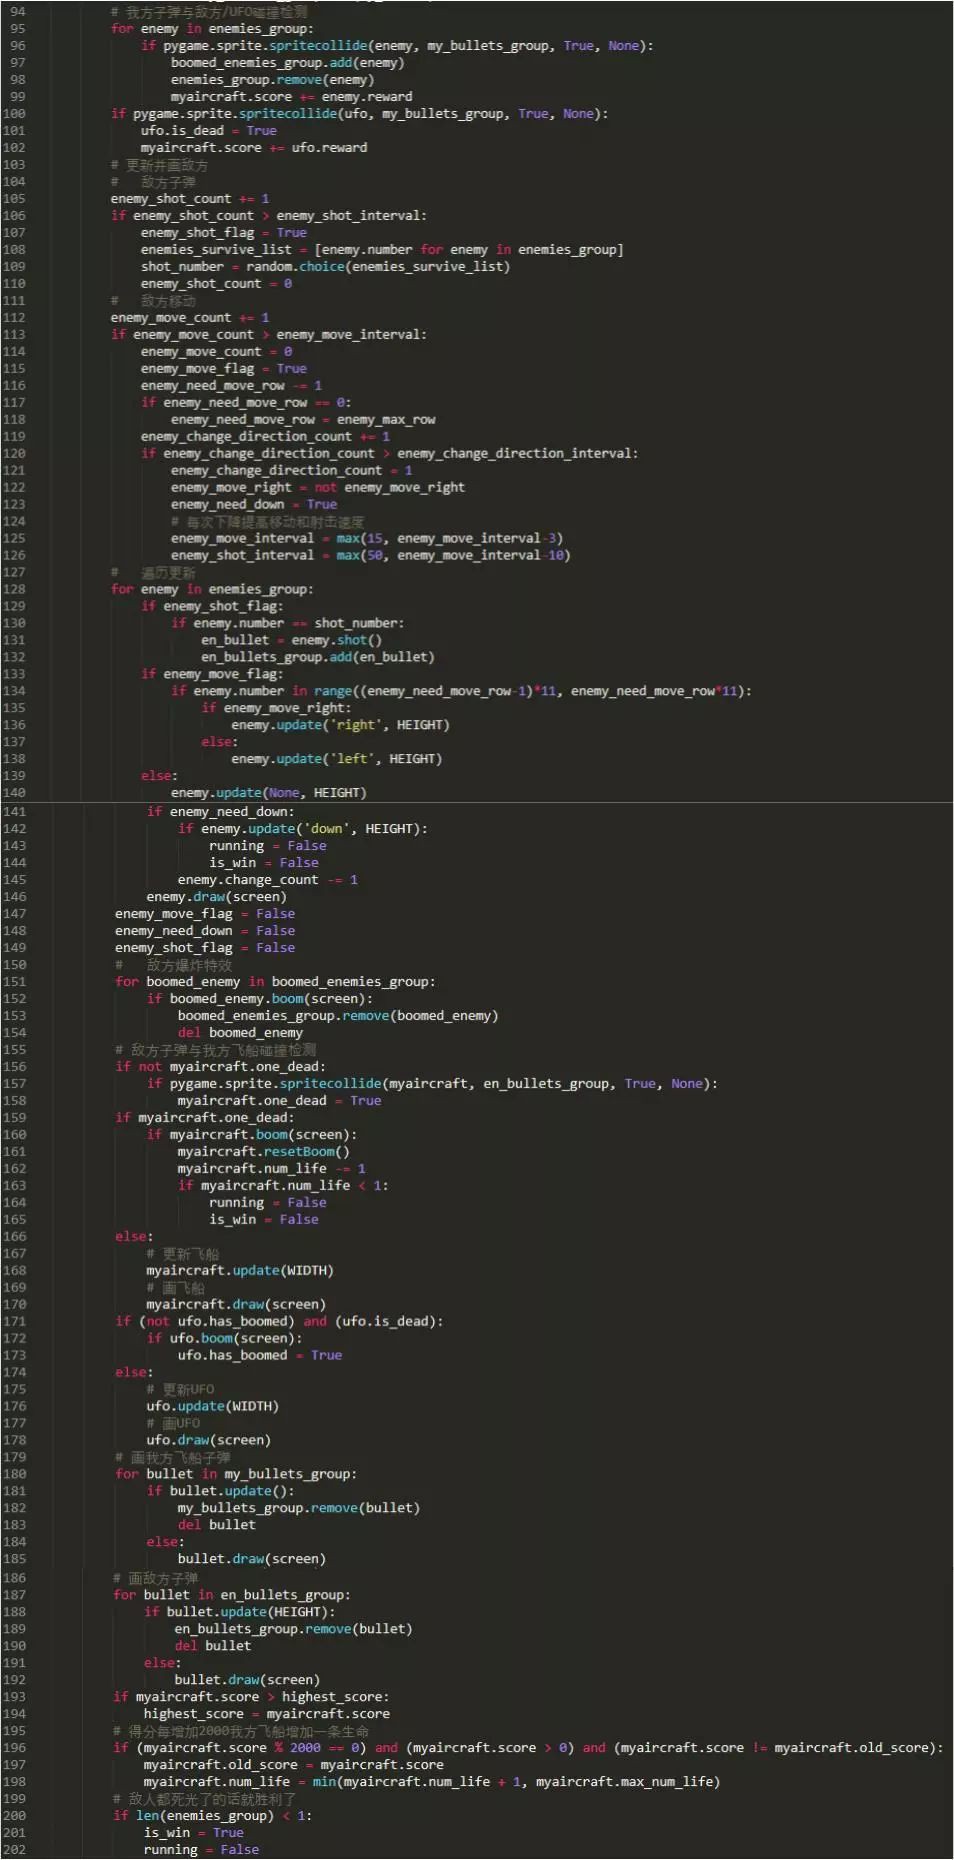Click the 'myaircraft.score += ufo.reward' line
Image resolution: width=954 pixels, height=1860 pixels.
(x=254, y=148)
